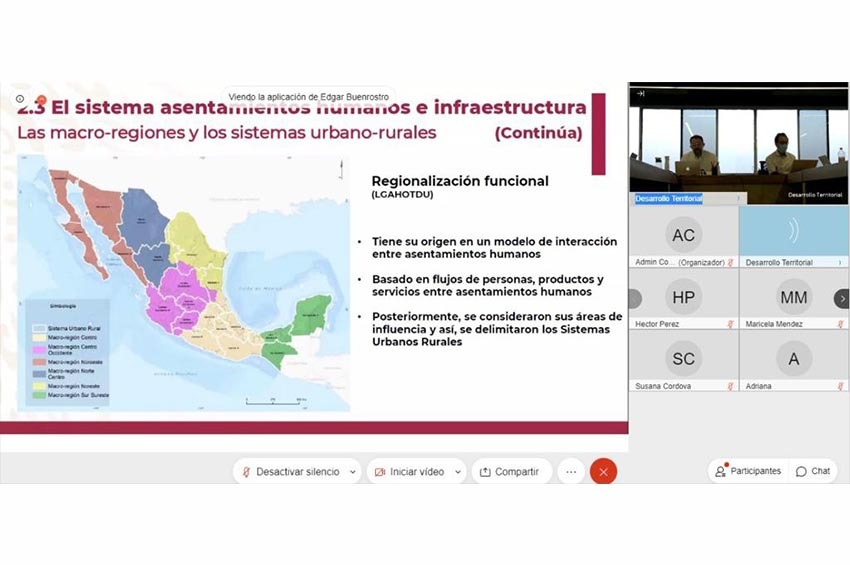The image size is (850, 565).
Task: Click the highlighted Desarrollo Territorial name label
Action: pos(669,199)
